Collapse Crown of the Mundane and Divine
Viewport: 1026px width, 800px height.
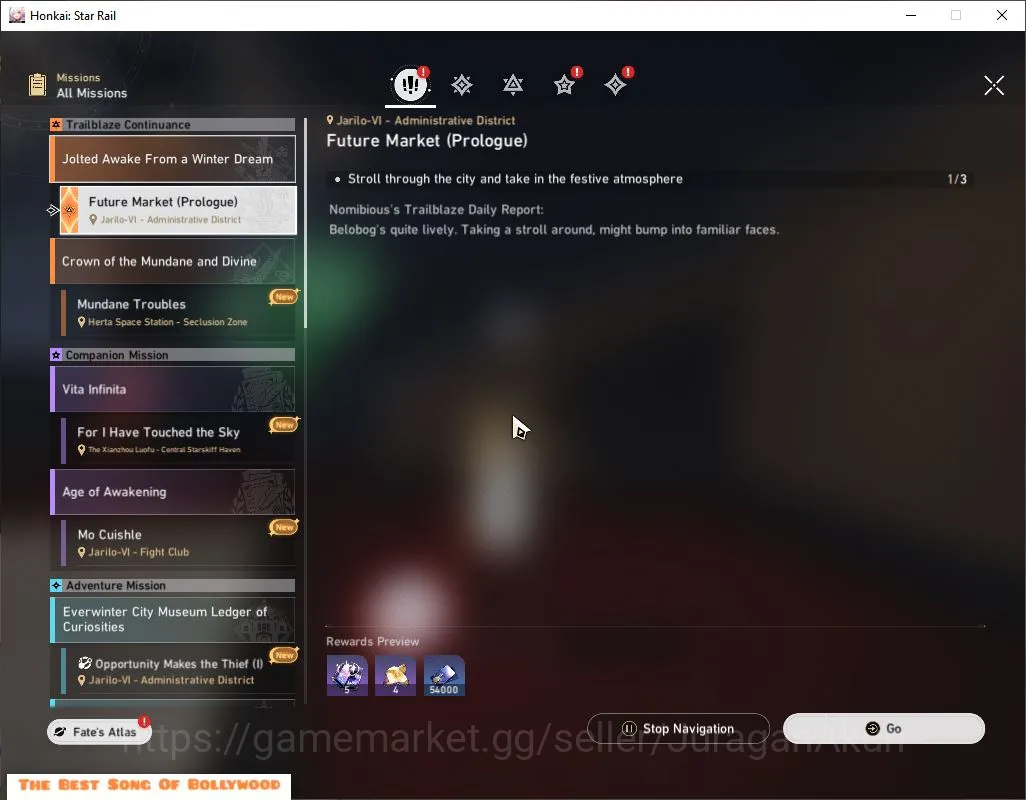click(x=173, y=261)
